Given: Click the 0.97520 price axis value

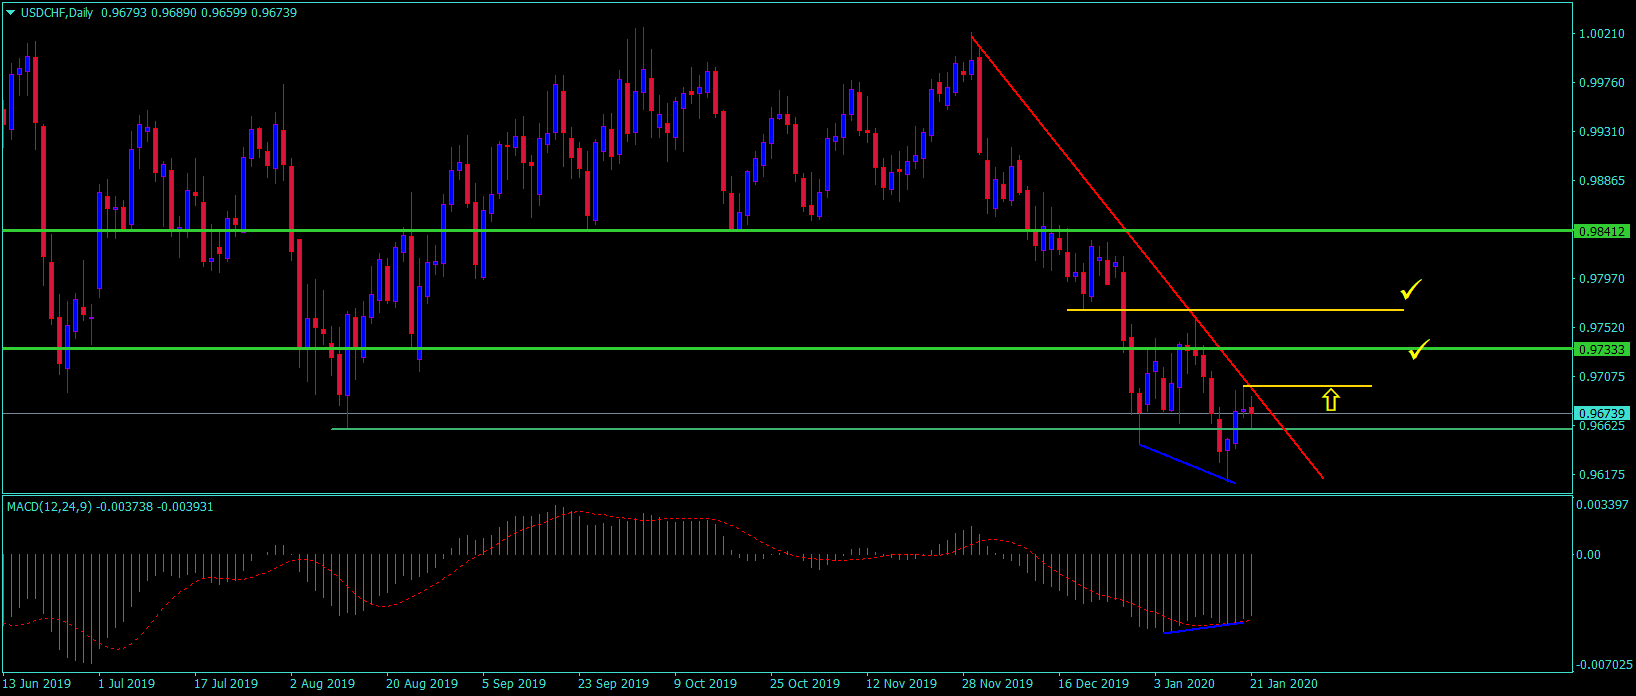Looking at the screenshot, I should tap(1601, 328).
